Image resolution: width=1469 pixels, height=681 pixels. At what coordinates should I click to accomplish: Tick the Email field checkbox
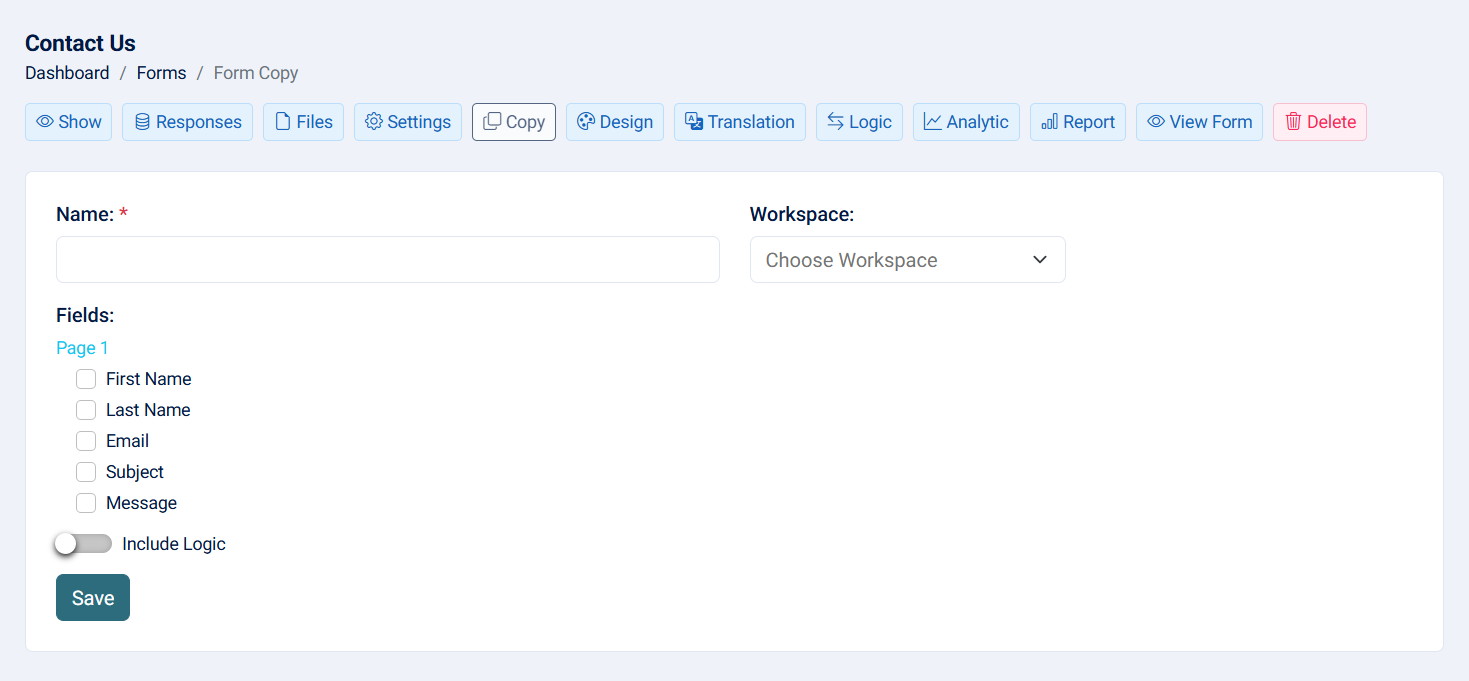point(86,441)
